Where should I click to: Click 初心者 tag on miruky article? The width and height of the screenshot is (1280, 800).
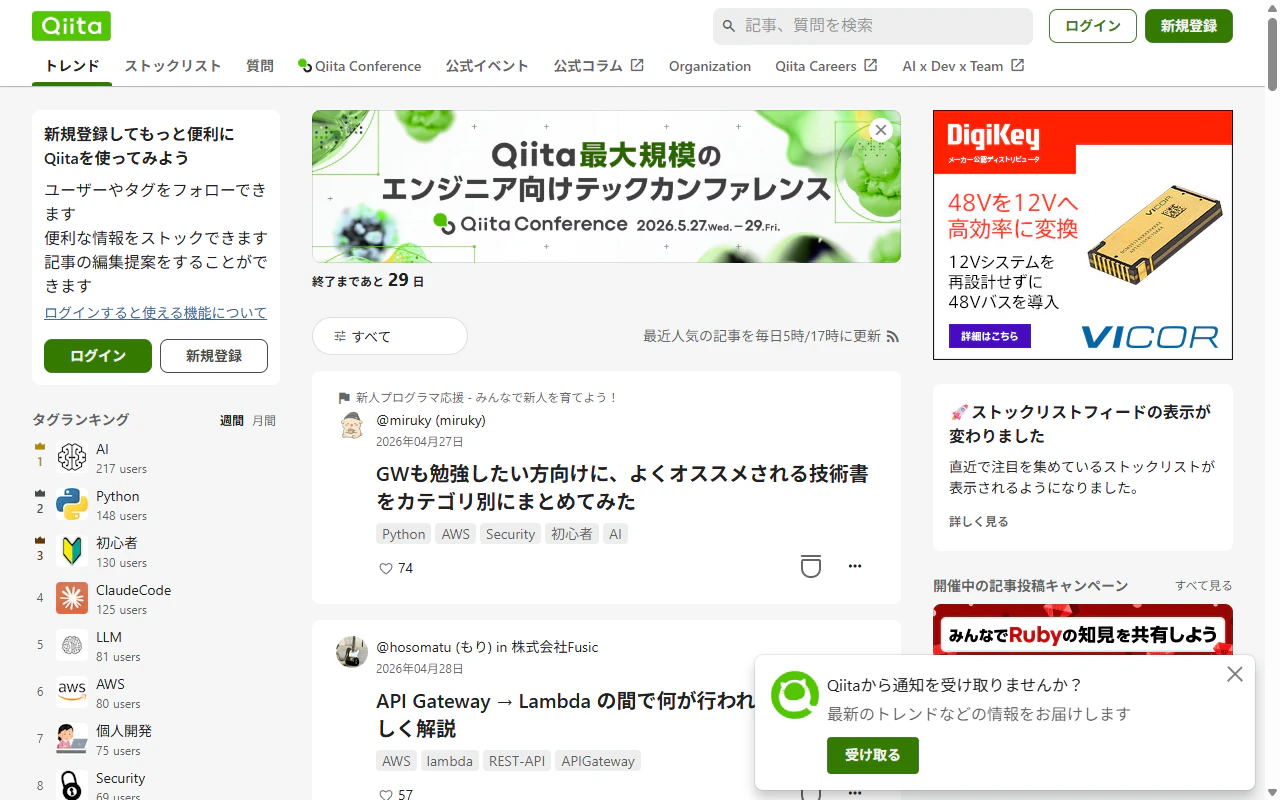click(572, 534)
